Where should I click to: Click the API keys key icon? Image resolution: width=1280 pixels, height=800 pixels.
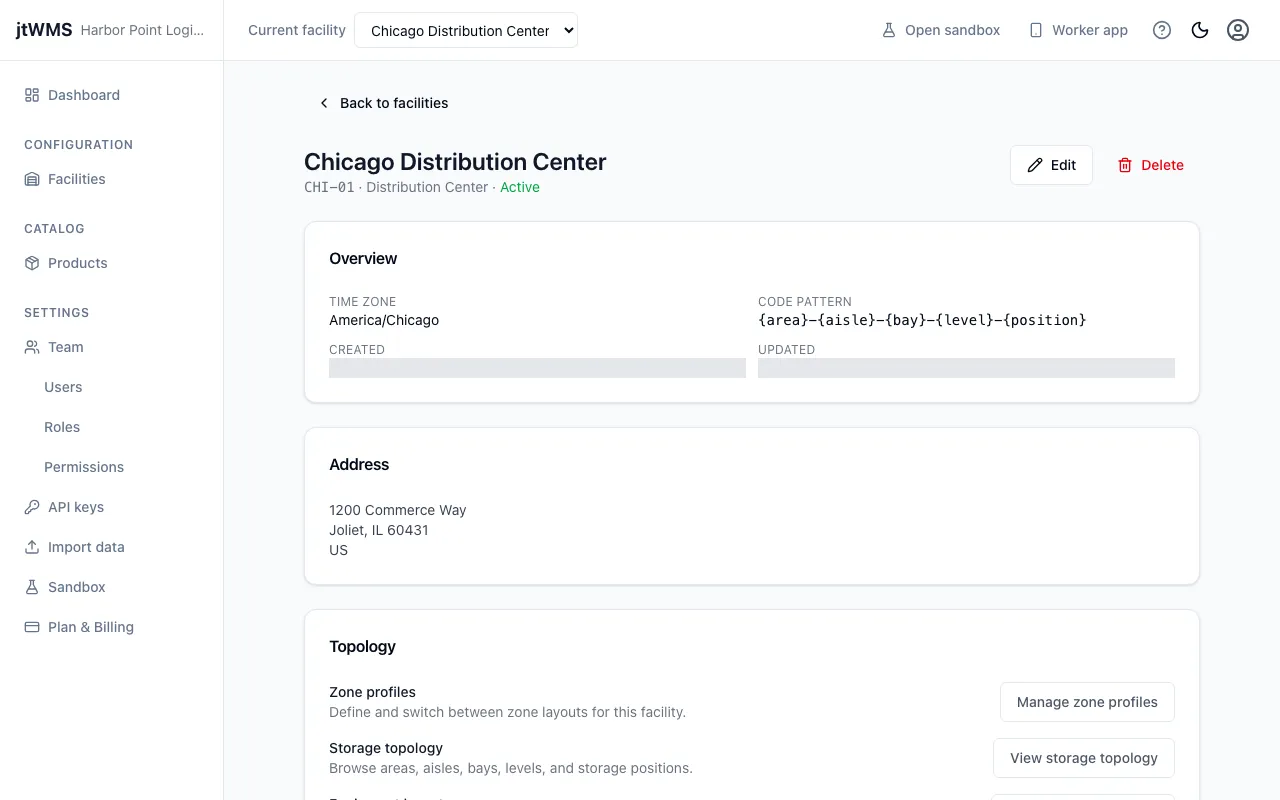pyautogui.click(x=32, y=507)
